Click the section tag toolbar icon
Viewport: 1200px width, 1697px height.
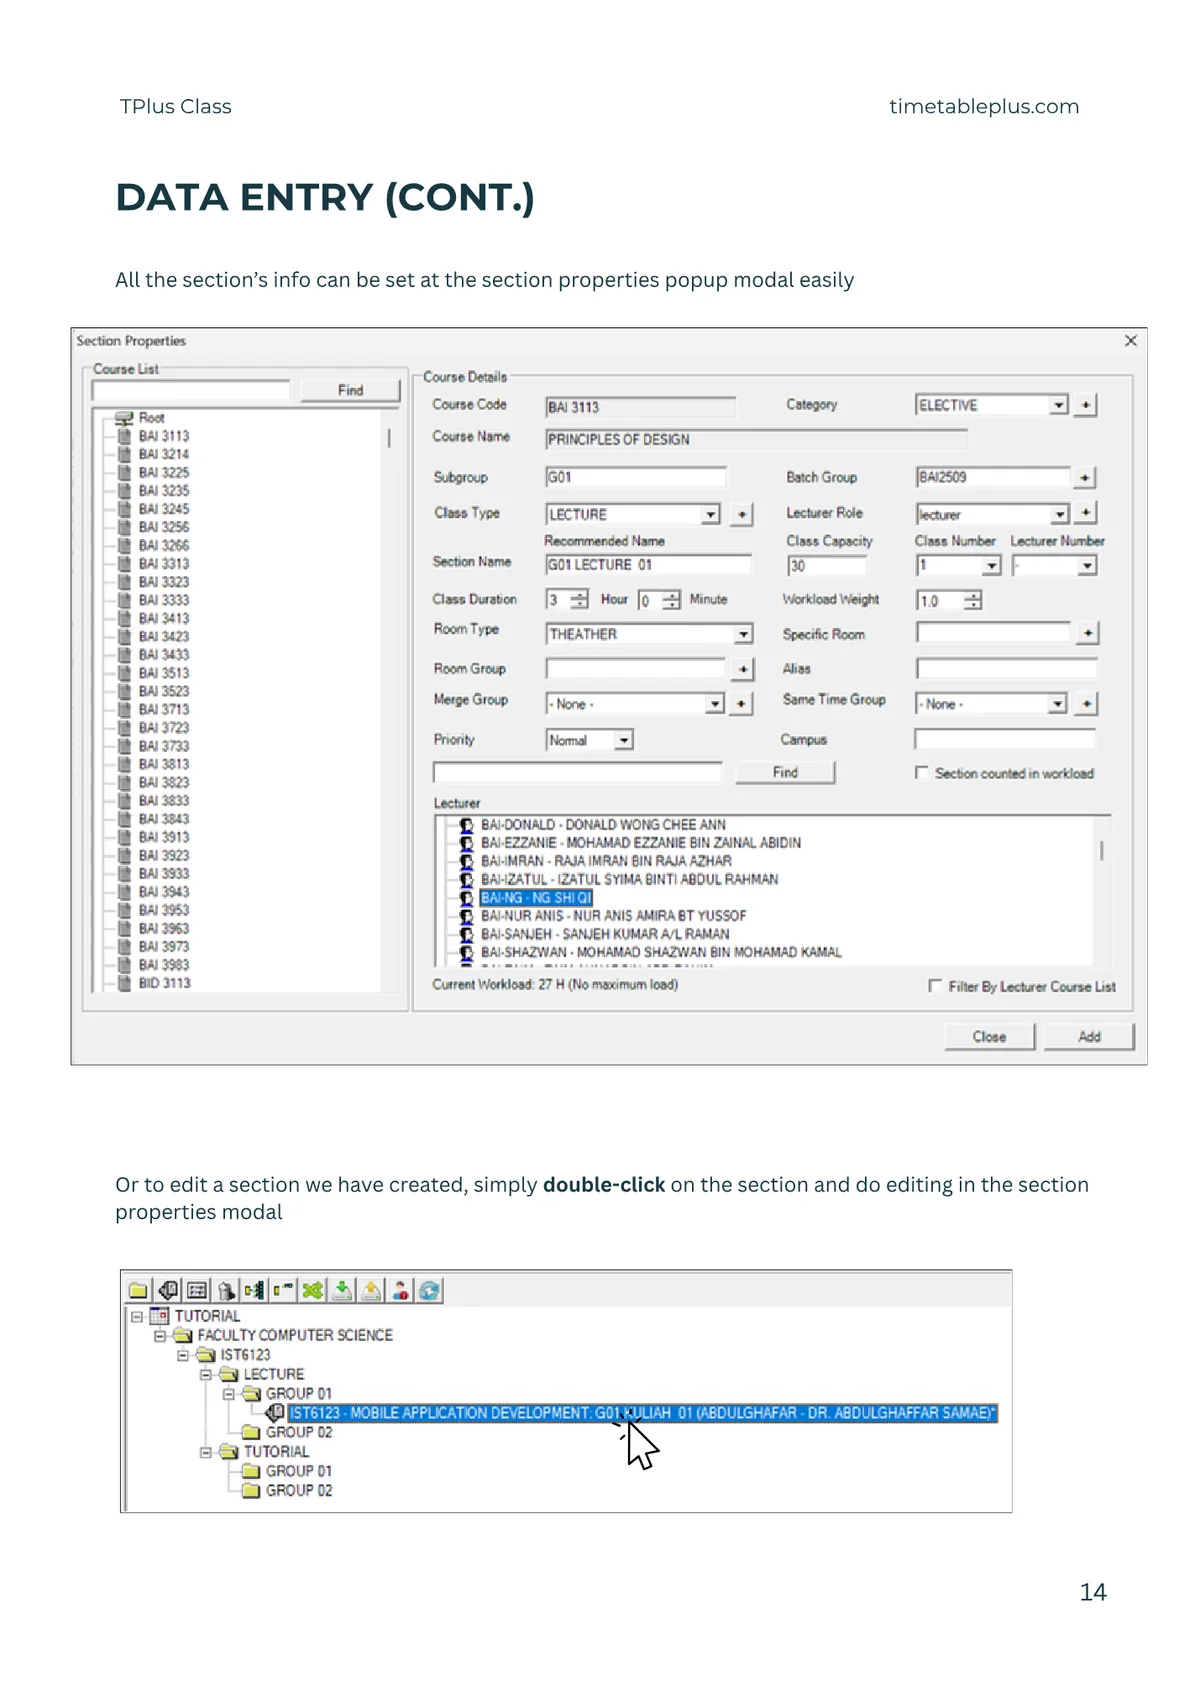click(x=168, y=1290)
